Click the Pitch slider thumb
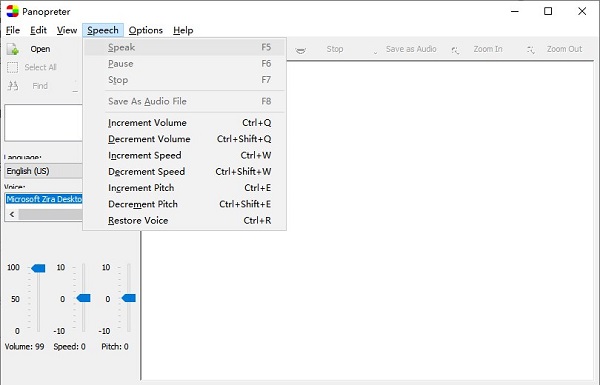600x385 pixels. (x=129, y=298)
